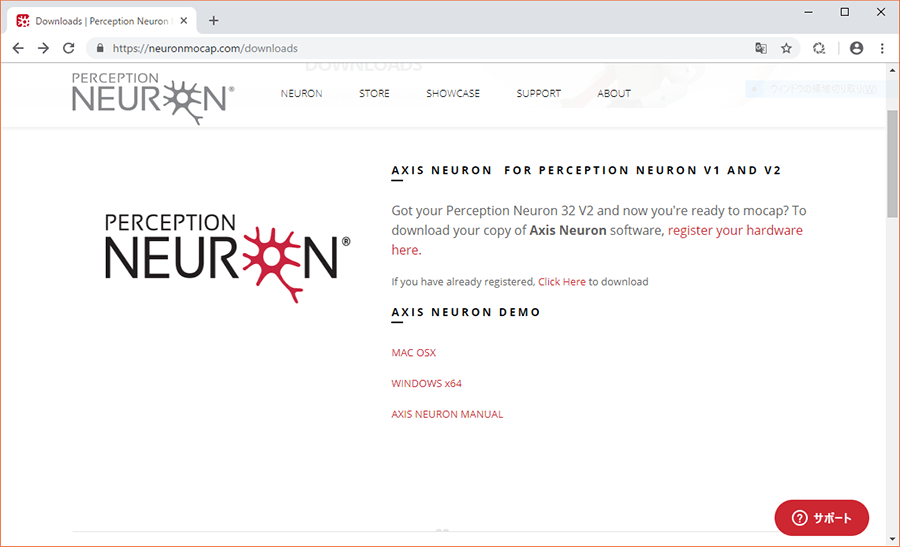Viewport: 900px width, 547px height.
Task: Reload the Downloads page
Action: click(69, 48)
